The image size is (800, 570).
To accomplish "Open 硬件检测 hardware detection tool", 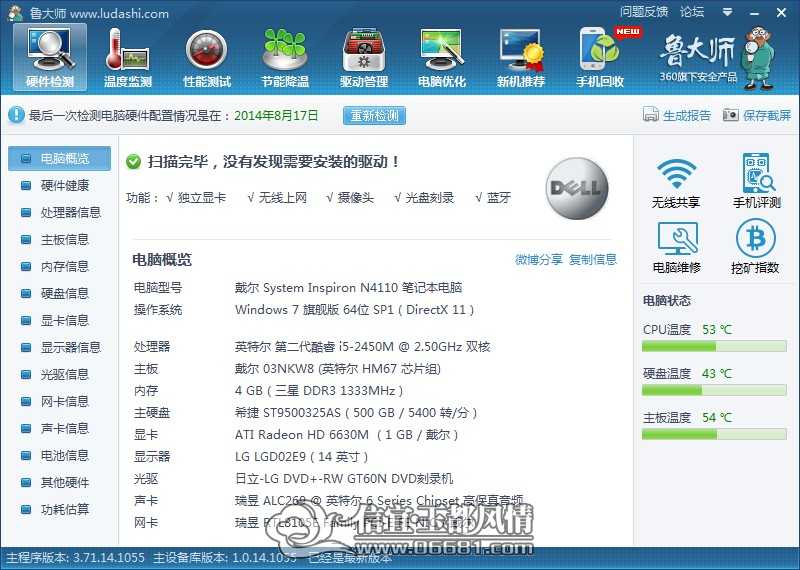I will [x=49, y=57].
